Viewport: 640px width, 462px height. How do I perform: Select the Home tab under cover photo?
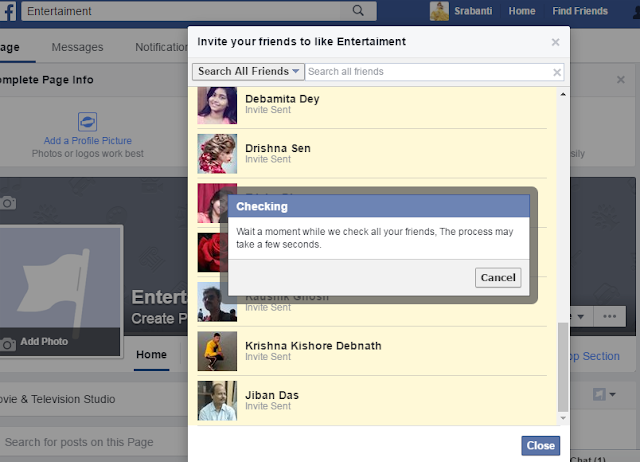click(151, 354)
